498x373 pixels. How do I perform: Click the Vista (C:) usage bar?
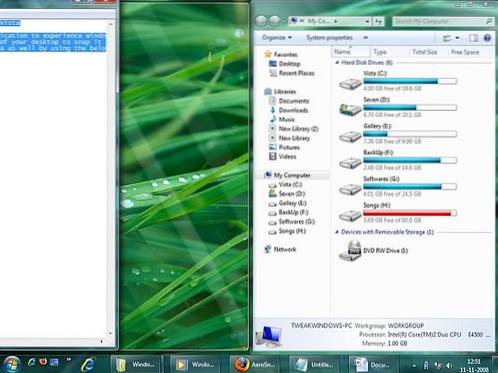410,81
